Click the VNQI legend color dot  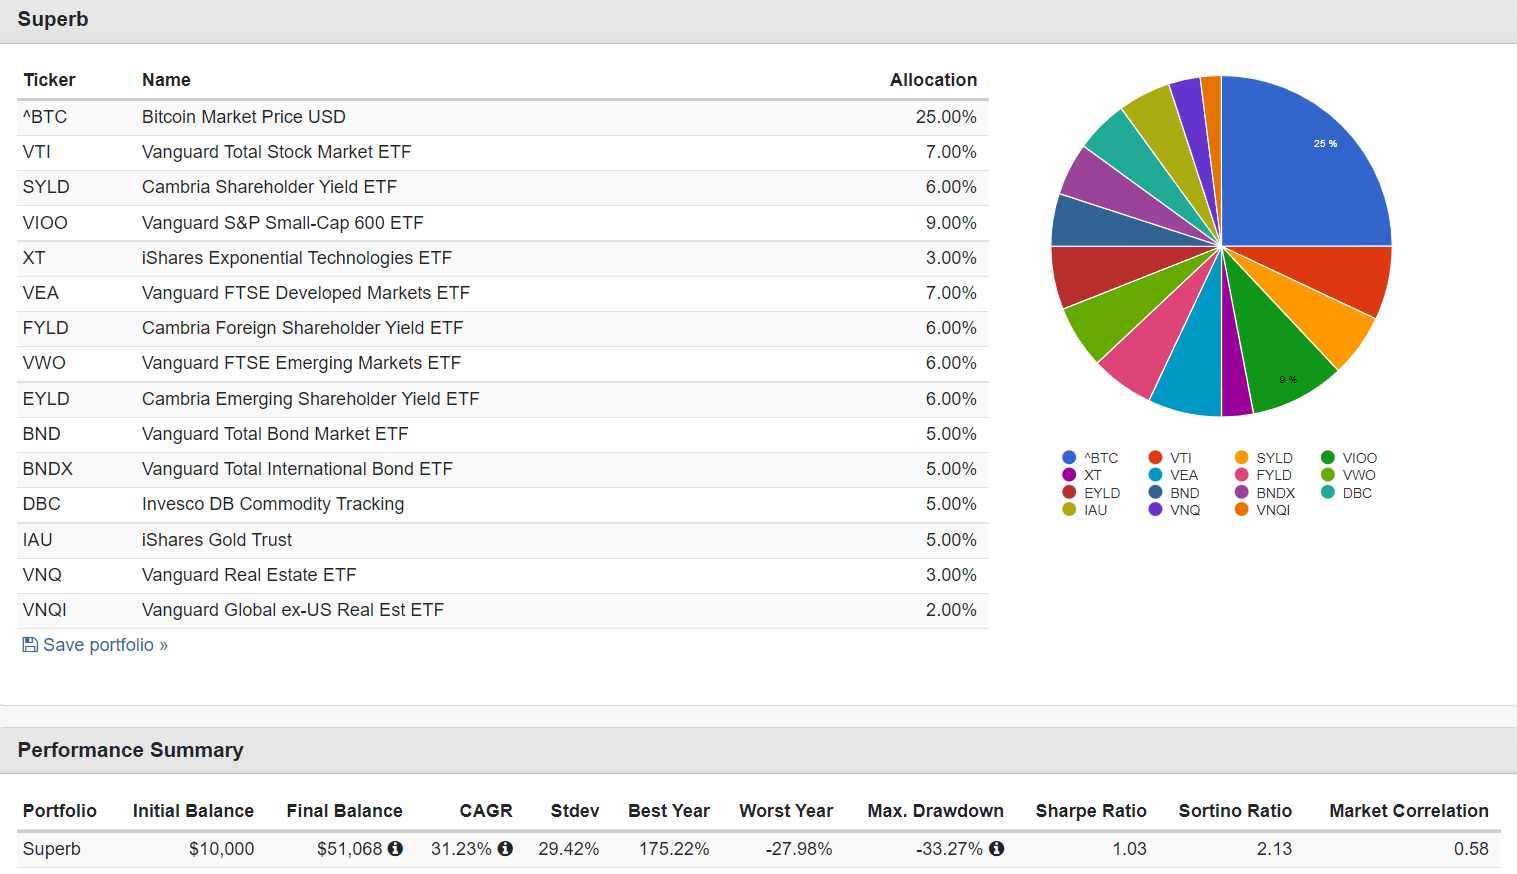pos(1241,510)
